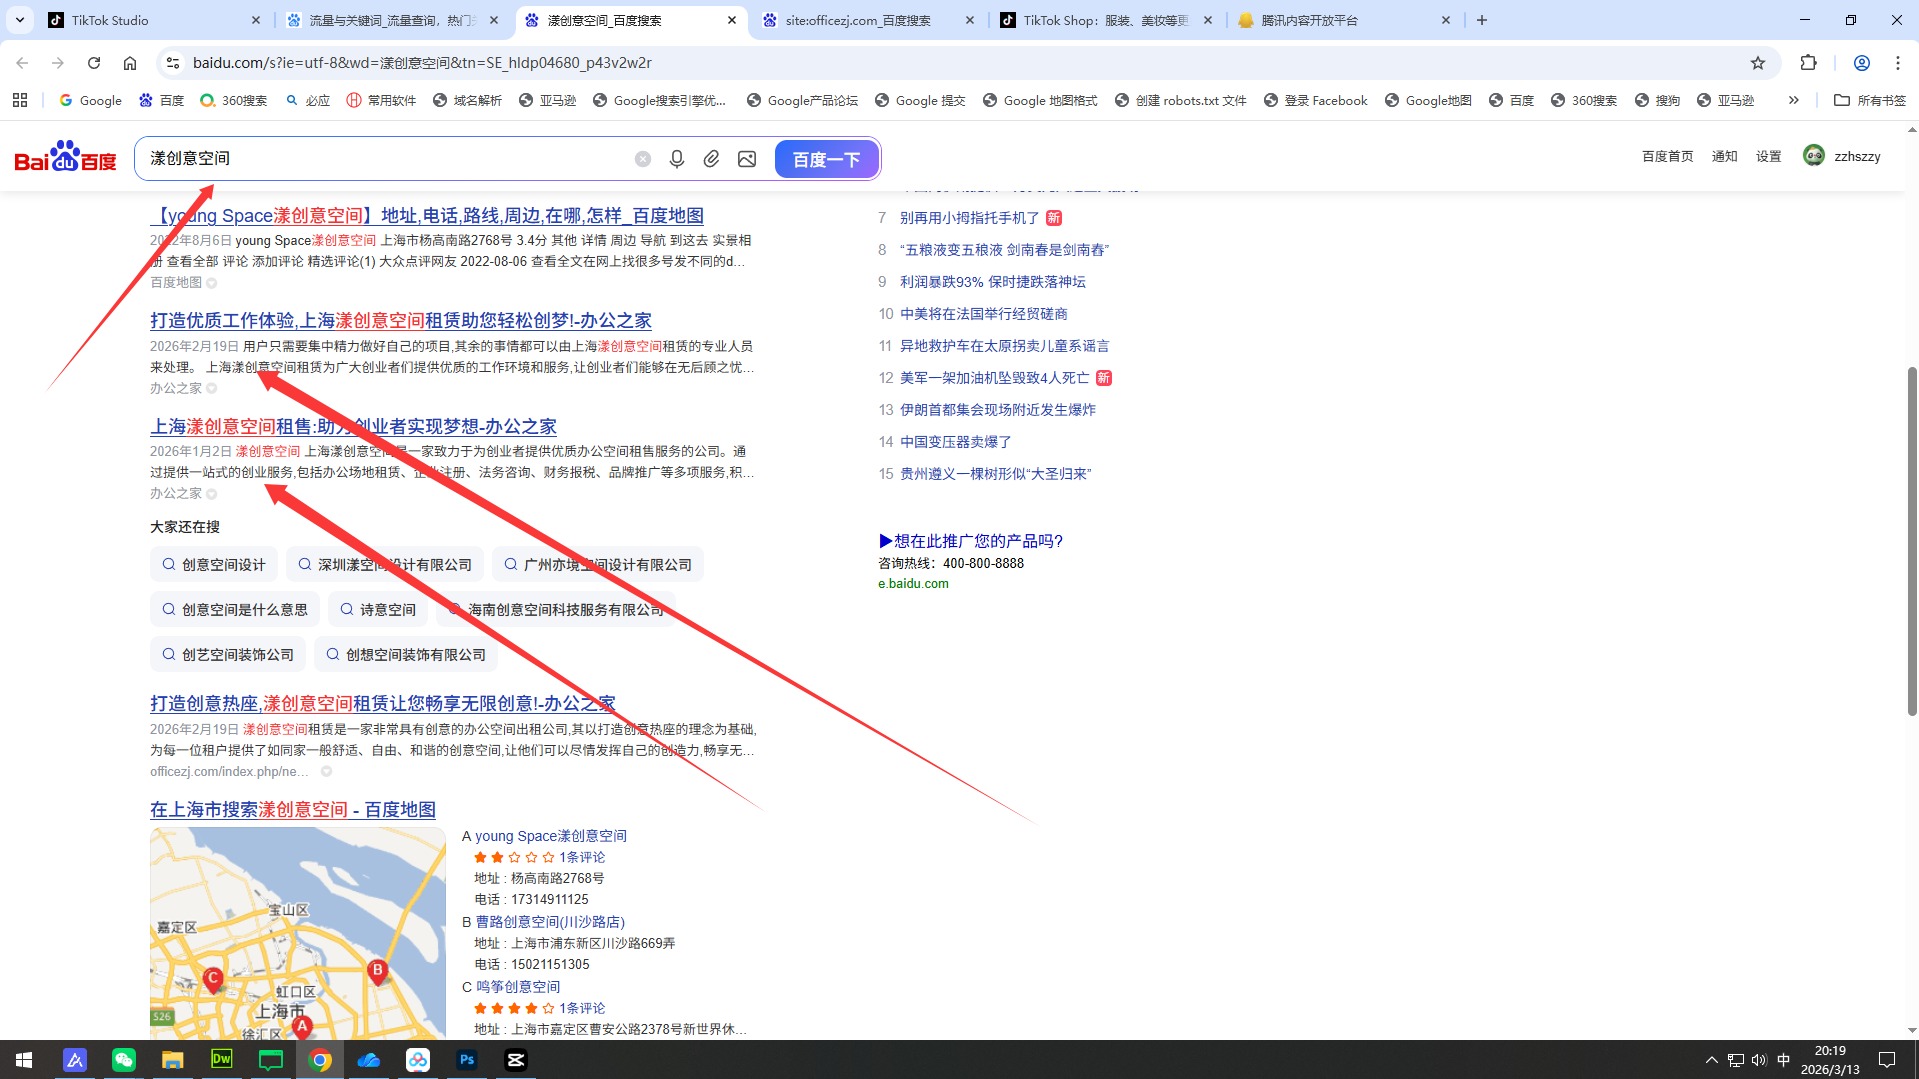Viewport: 1919px width, 1079px height.
Task: Open the 上海漾创意空间租售 search result
Action: point(353,427)
